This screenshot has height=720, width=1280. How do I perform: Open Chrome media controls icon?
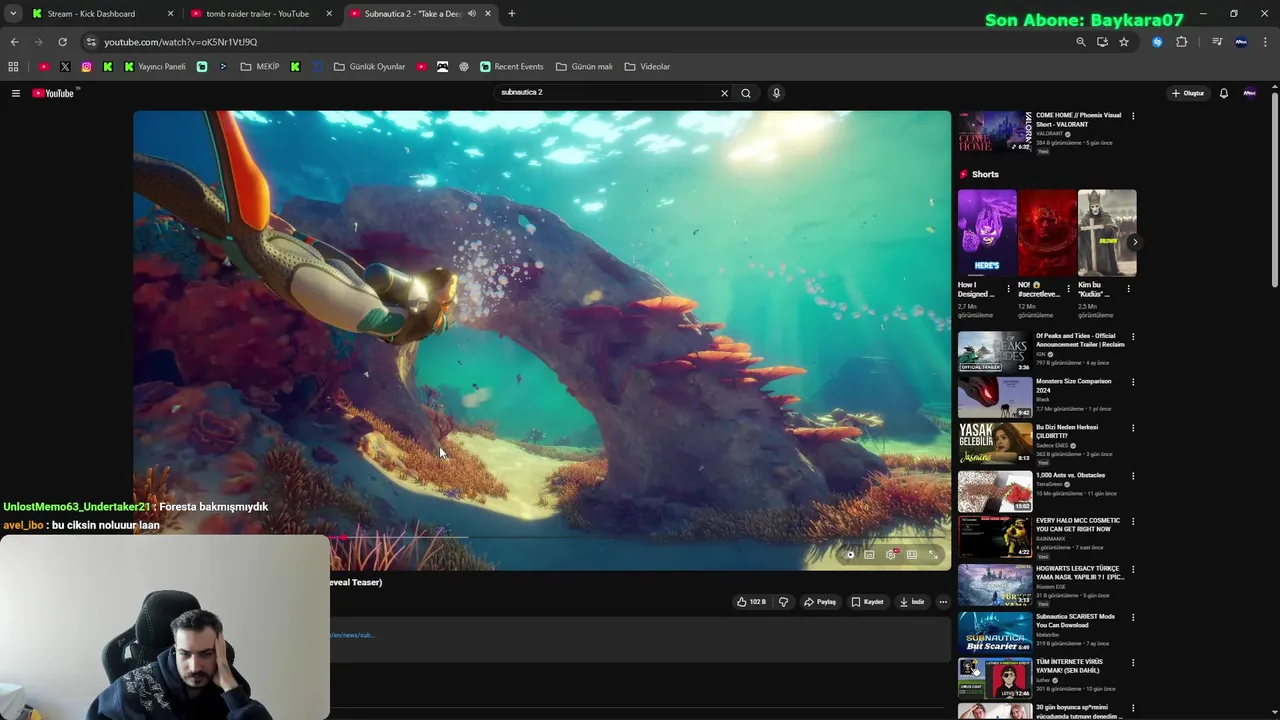click(x=1217, y=42)
